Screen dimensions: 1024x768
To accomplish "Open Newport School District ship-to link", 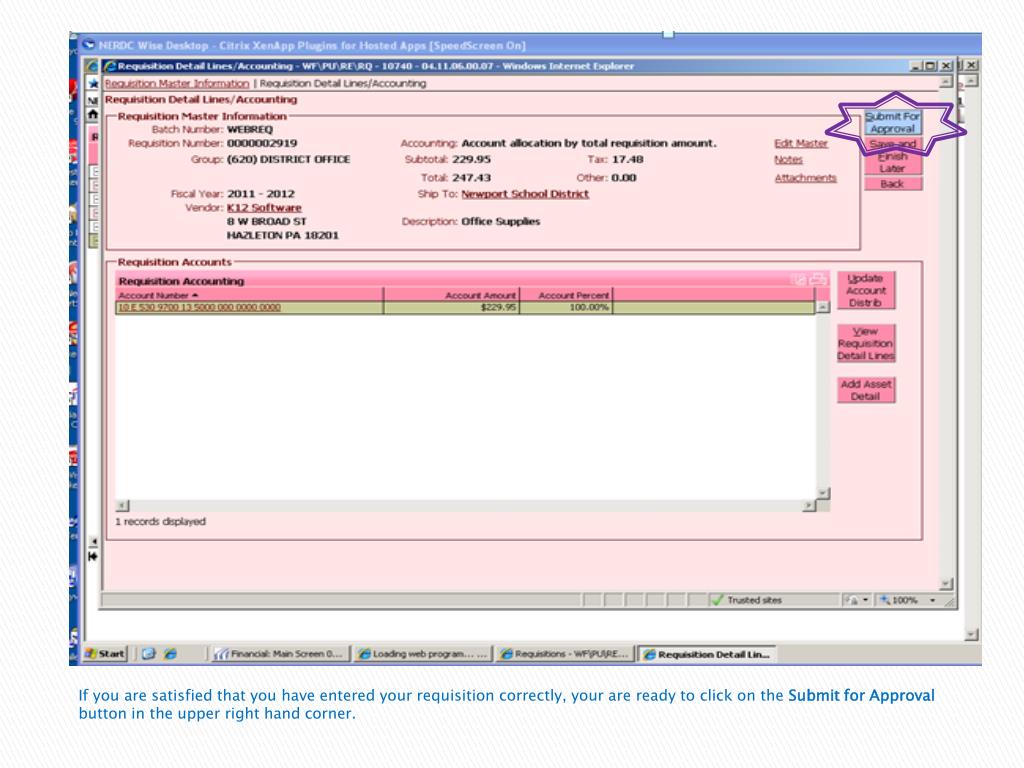I will [524, 194].
